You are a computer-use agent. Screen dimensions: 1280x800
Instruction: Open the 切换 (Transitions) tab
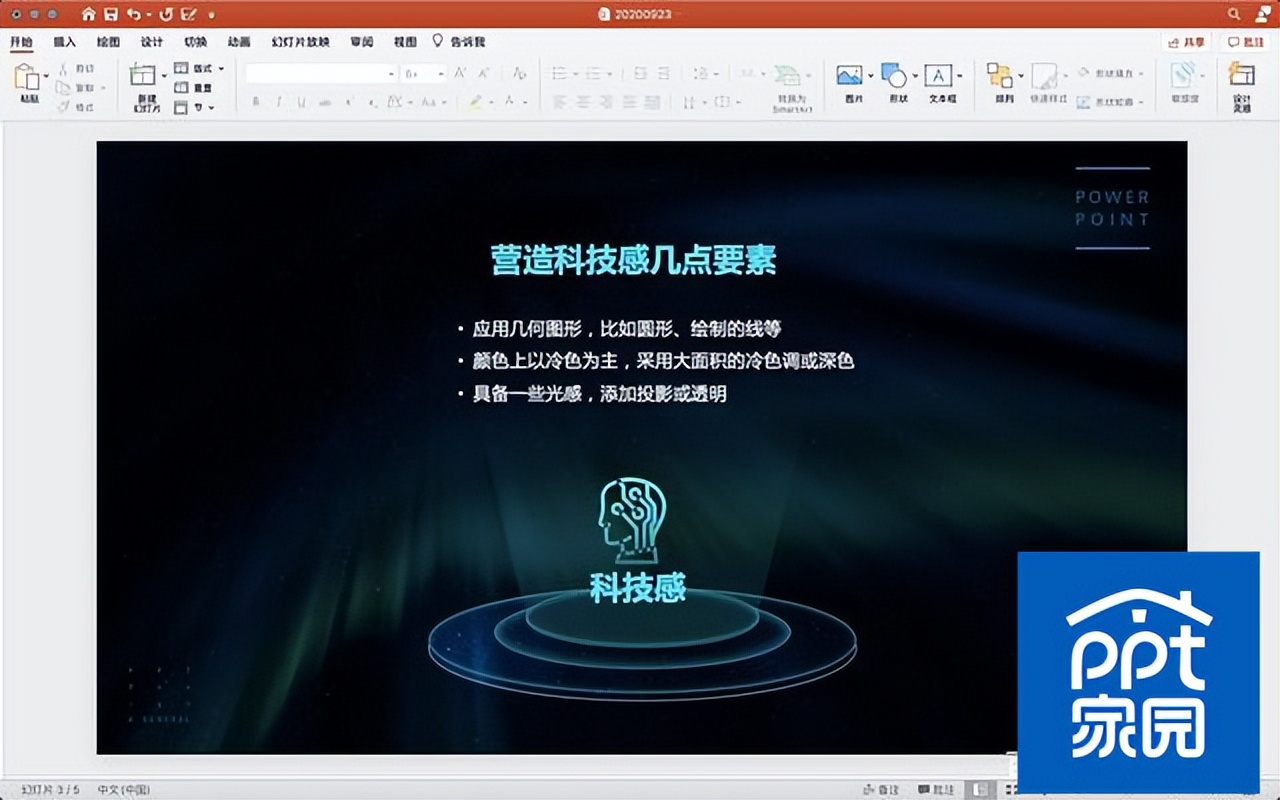tap(195, 42)
